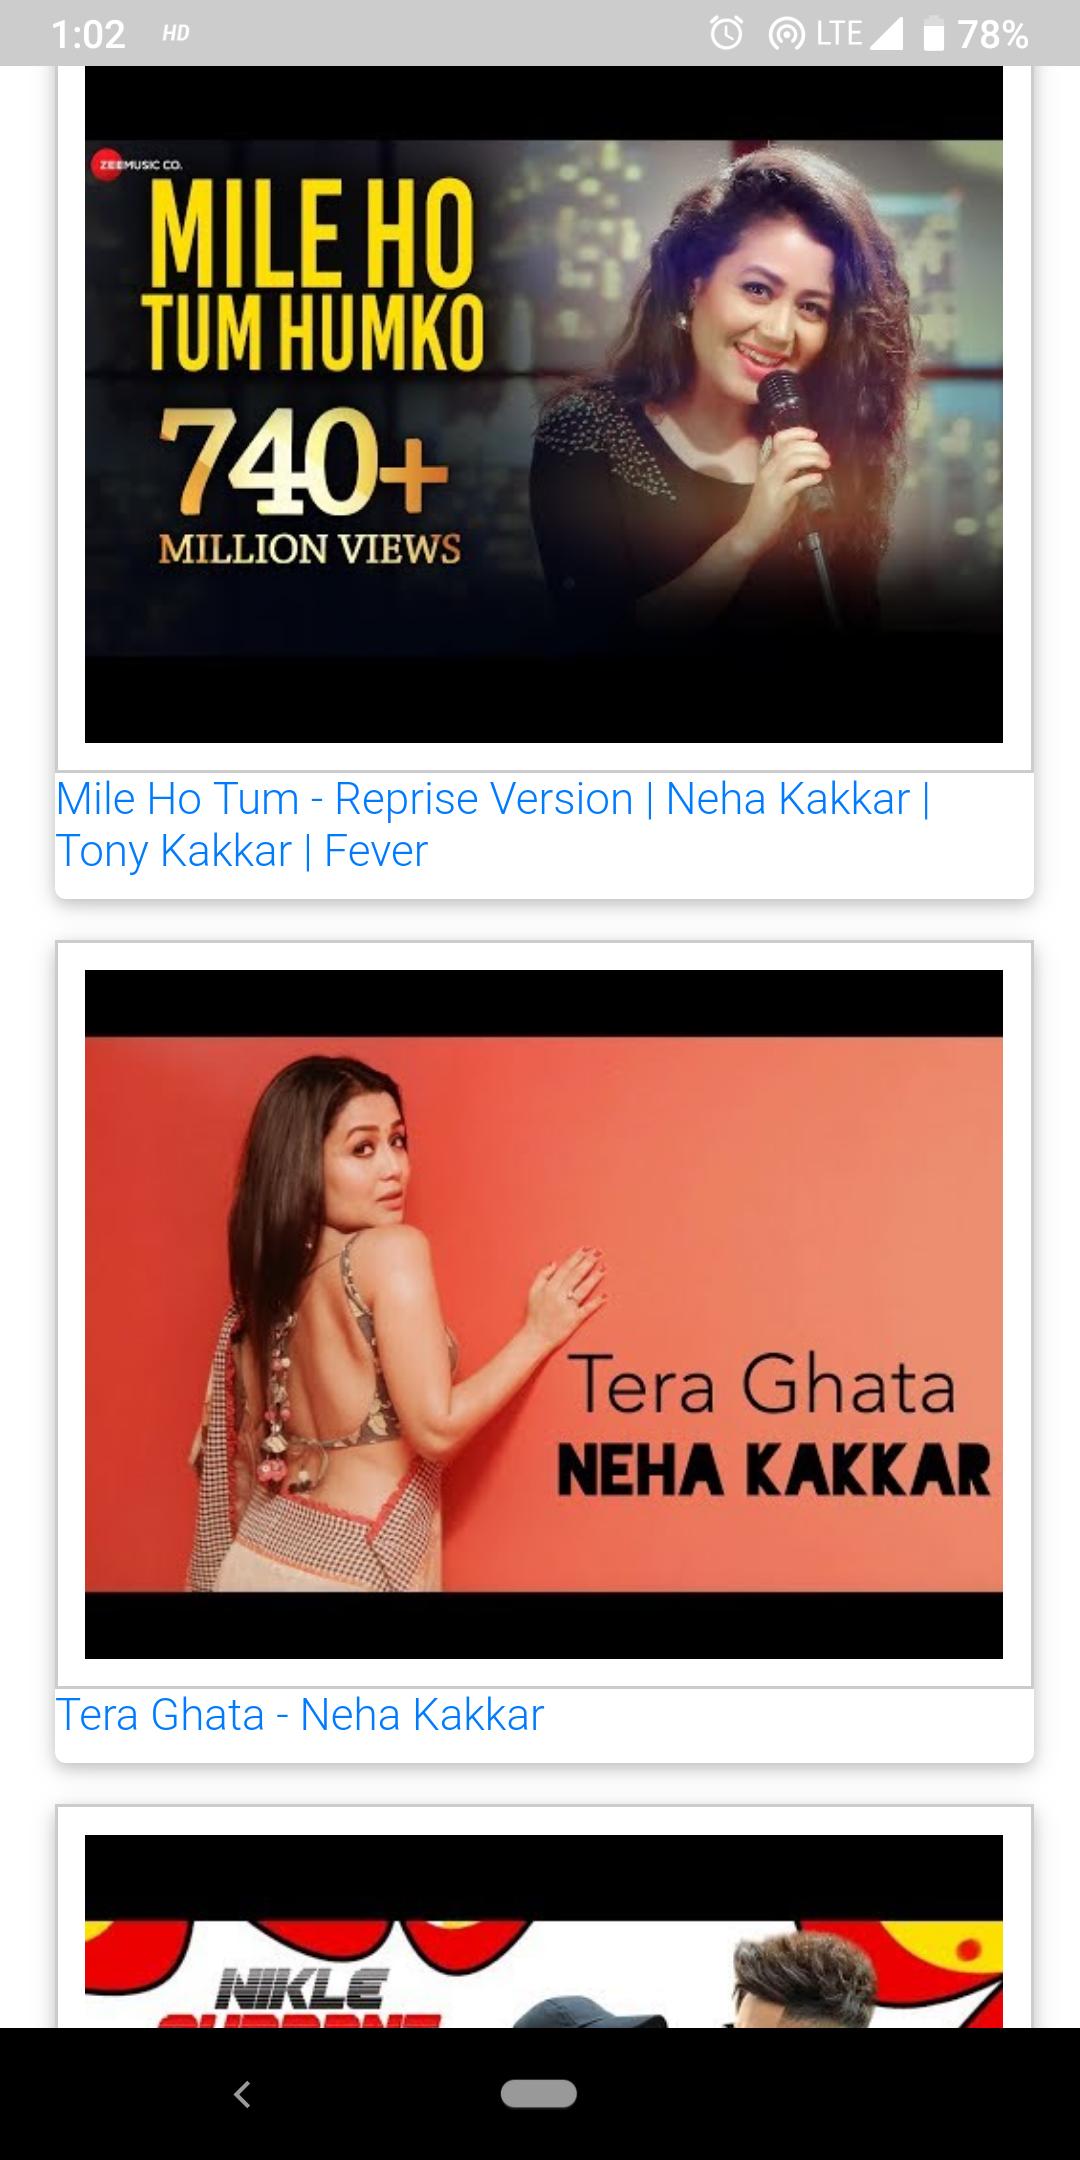Tap the hotspot status bar icon
This screenshot has height=2160, width=1080.
click(x=786, y=35)
